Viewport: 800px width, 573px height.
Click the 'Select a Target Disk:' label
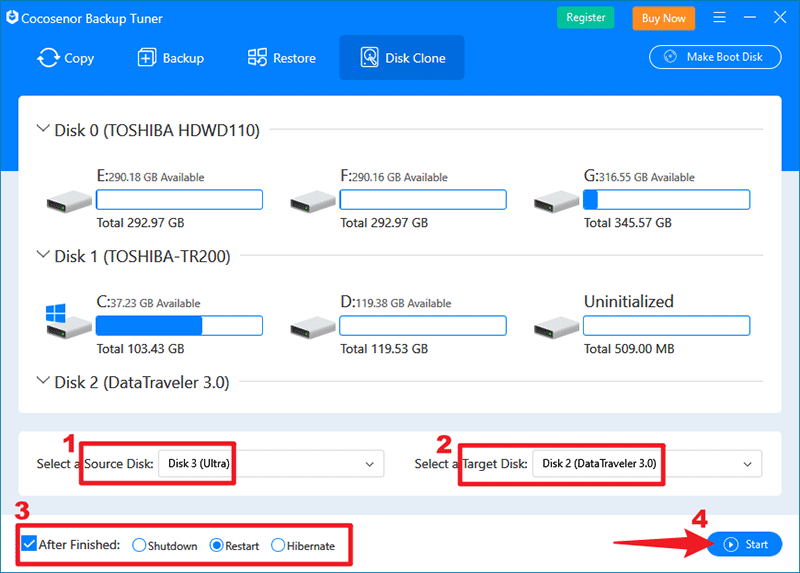[471, 464]
